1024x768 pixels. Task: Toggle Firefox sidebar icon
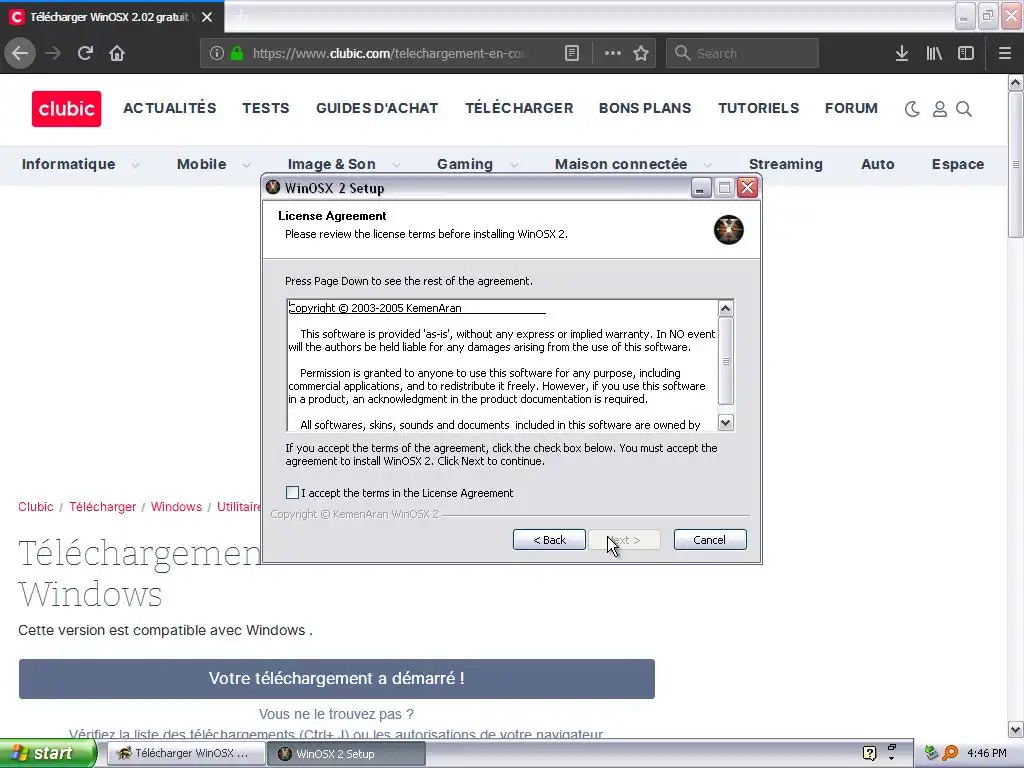tap(966, 54)
